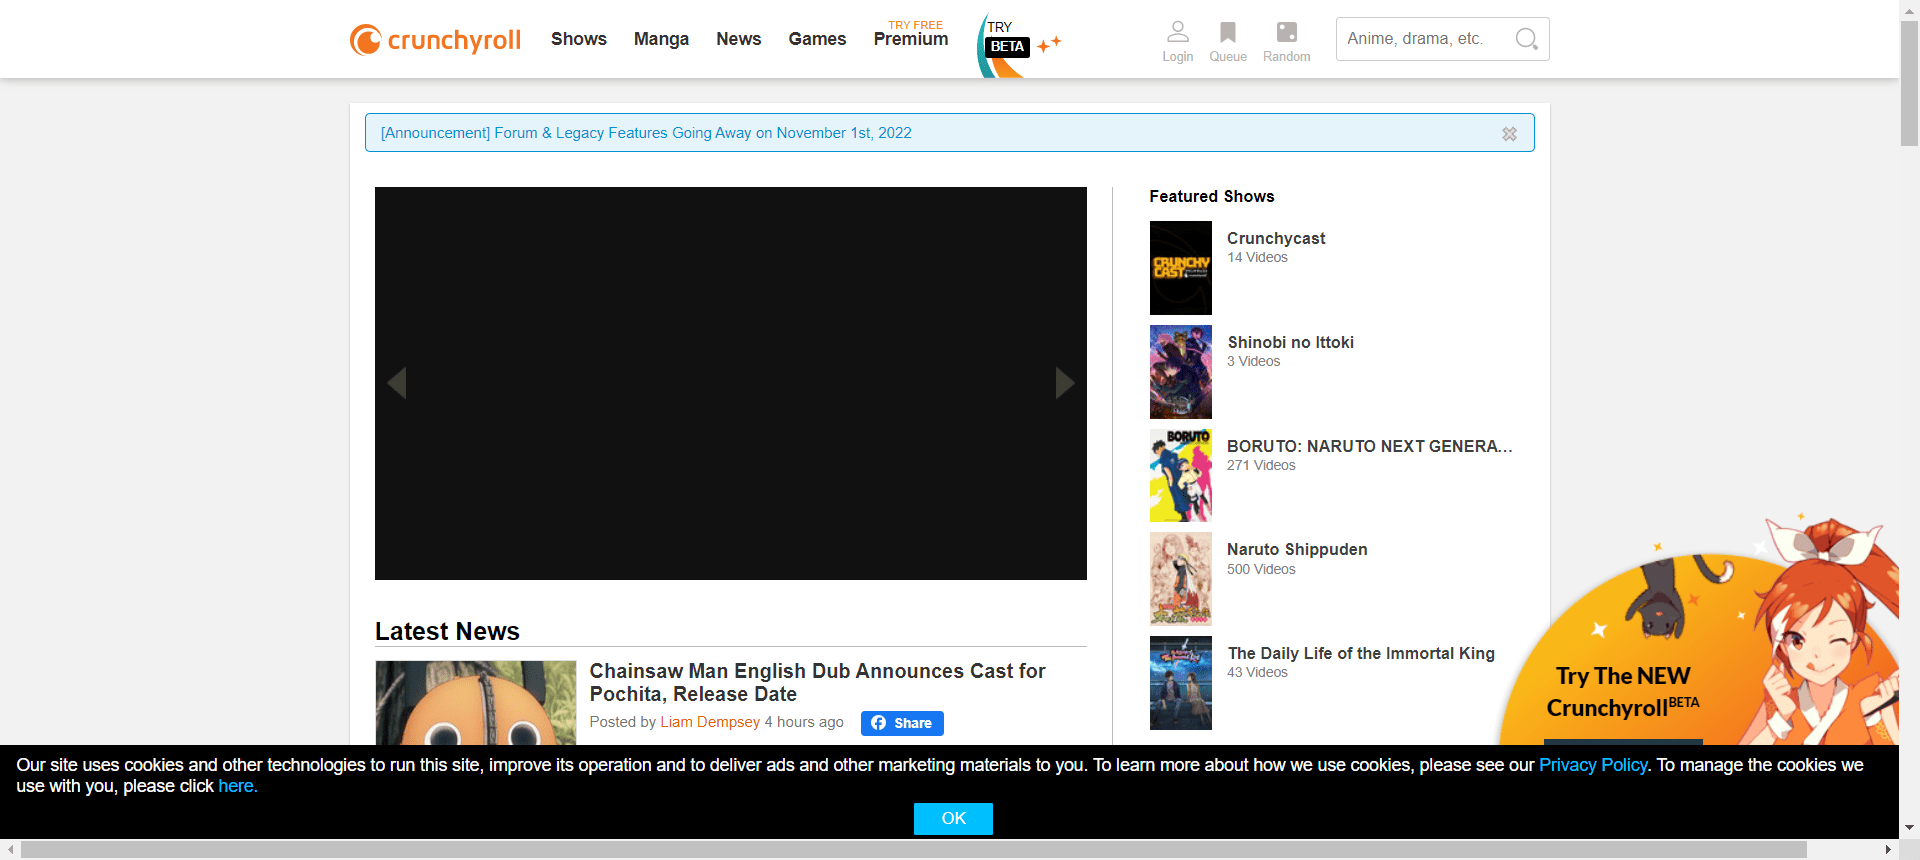
Task: Click the scrollbar down arrow
Action: point(1909,828)
